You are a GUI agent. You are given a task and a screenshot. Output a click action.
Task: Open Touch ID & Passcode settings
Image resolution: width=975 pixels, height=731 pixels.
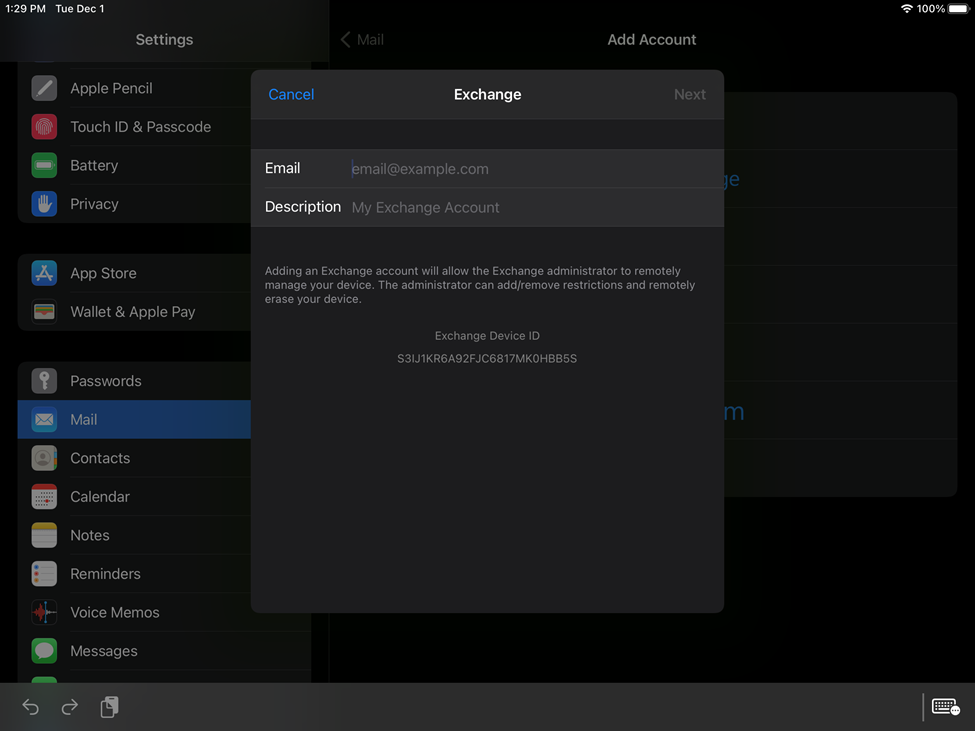click(x=134, y=127)
